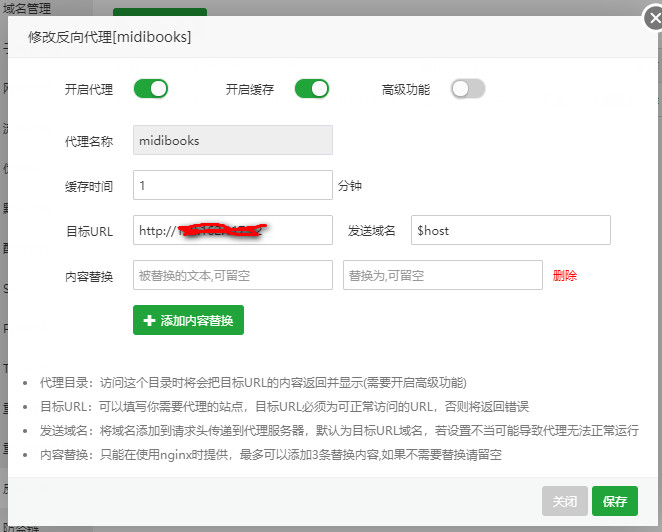This screenshot has width=662, height=532.
Task: Click the red 删除 link
Action: [564, 275]
